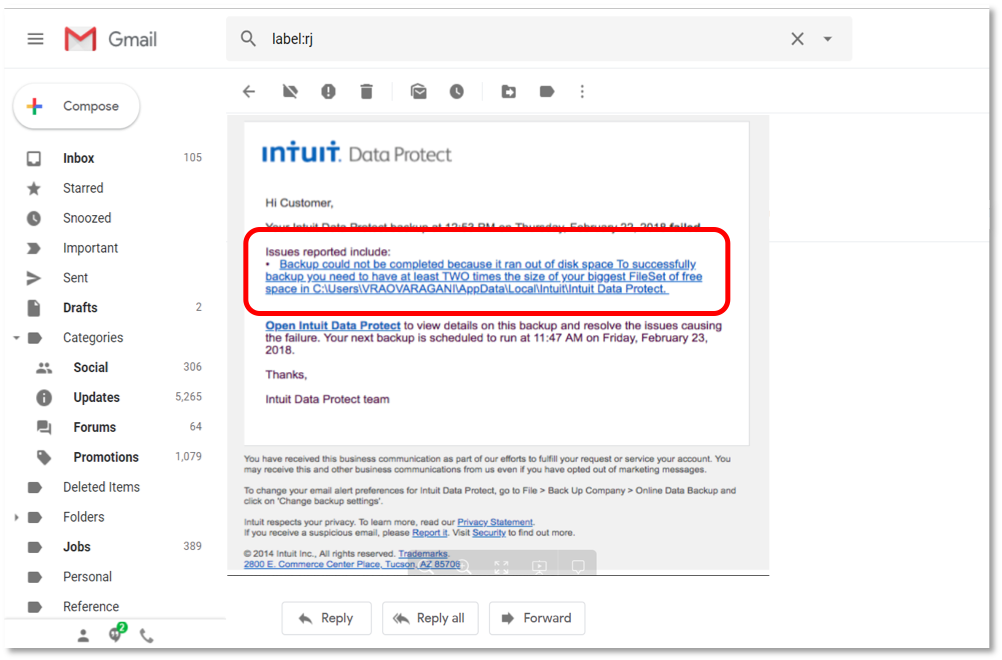This screenshot has width=1002, height=660.
Task: Open the Deleted Items label
Action: [101, 487]
